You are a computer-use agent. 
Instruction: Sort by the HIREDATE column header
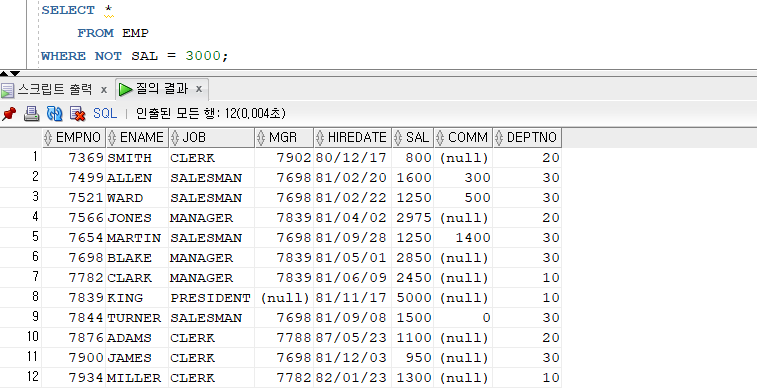(x=353, y=138)
